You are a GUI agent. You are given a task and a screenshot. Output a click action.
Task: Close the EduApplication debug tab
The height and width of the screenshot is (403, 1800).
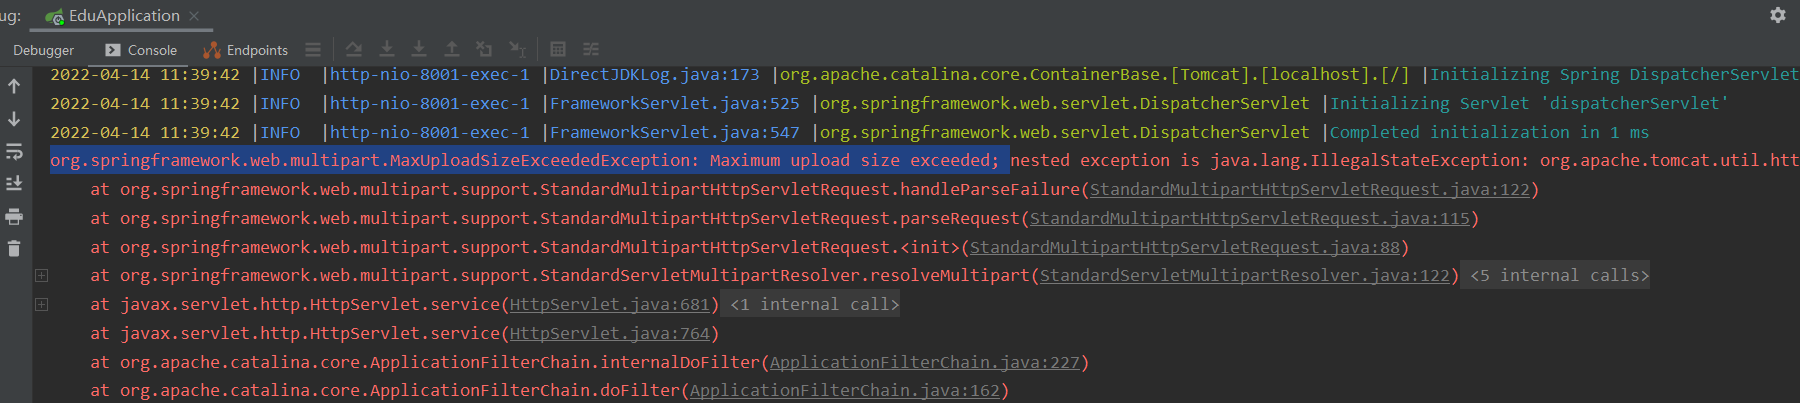coord(194,16)
